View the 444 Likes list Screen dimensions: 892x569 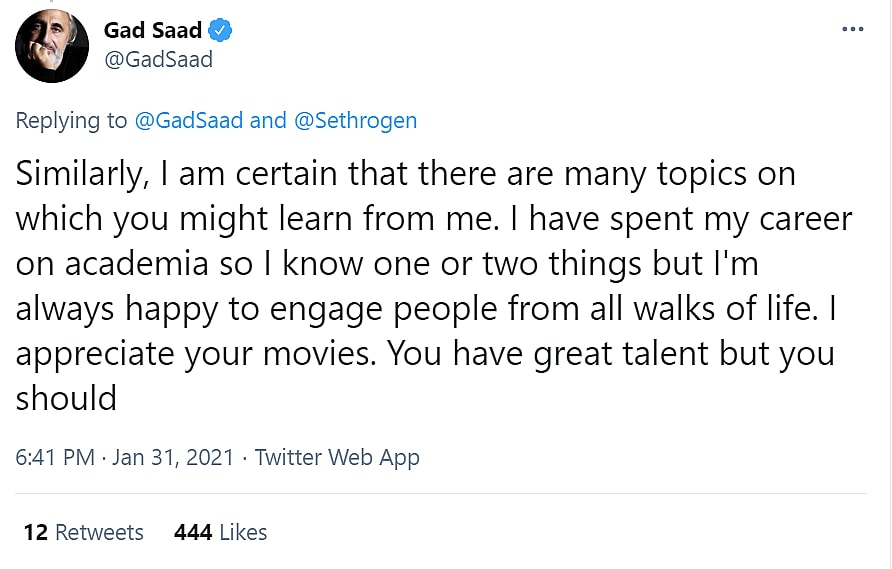(220, 532)
